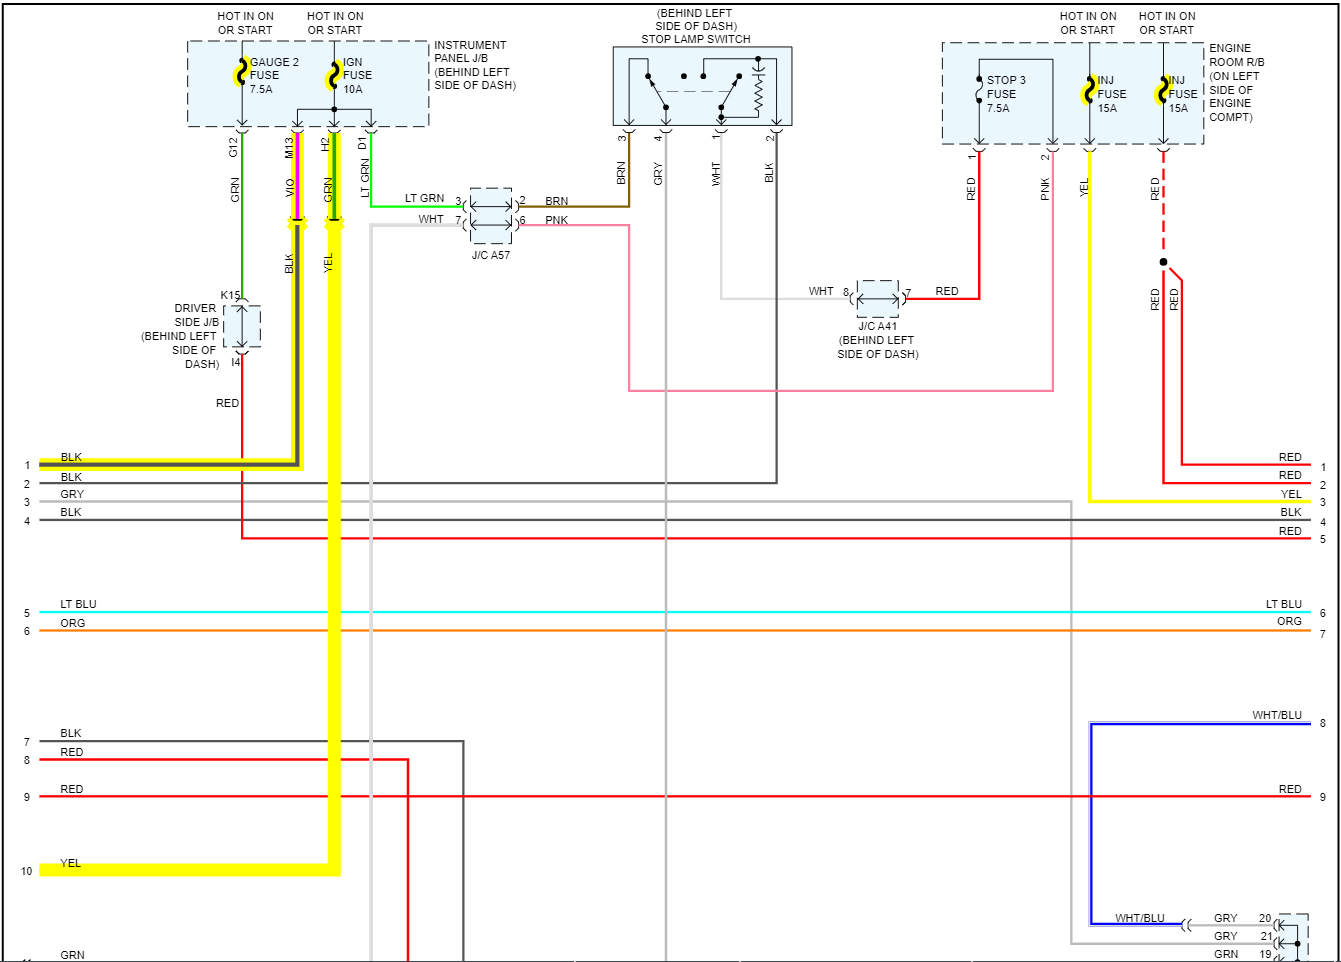Click the "PNK" label under Engine Room R/B pin 2
The image size is (1341, 962).
[1045, 189]
